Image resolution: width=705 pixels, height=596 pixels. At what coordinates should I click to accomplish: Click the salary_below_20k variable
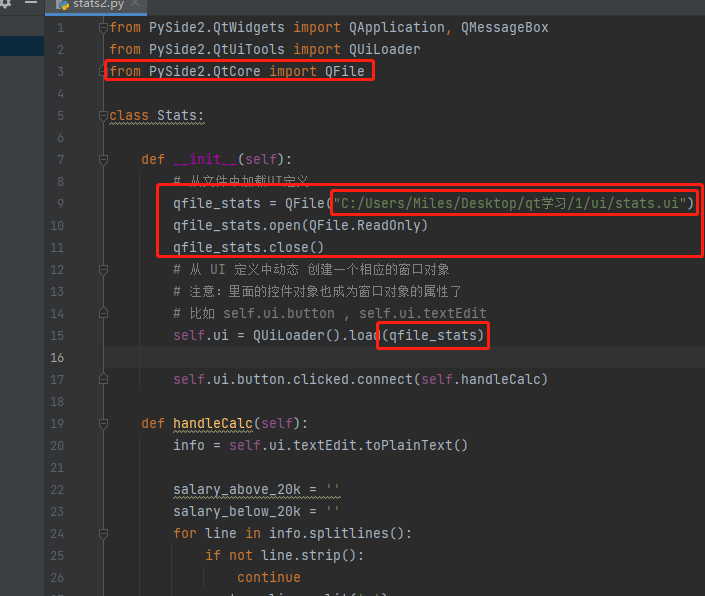coord(237,512)
